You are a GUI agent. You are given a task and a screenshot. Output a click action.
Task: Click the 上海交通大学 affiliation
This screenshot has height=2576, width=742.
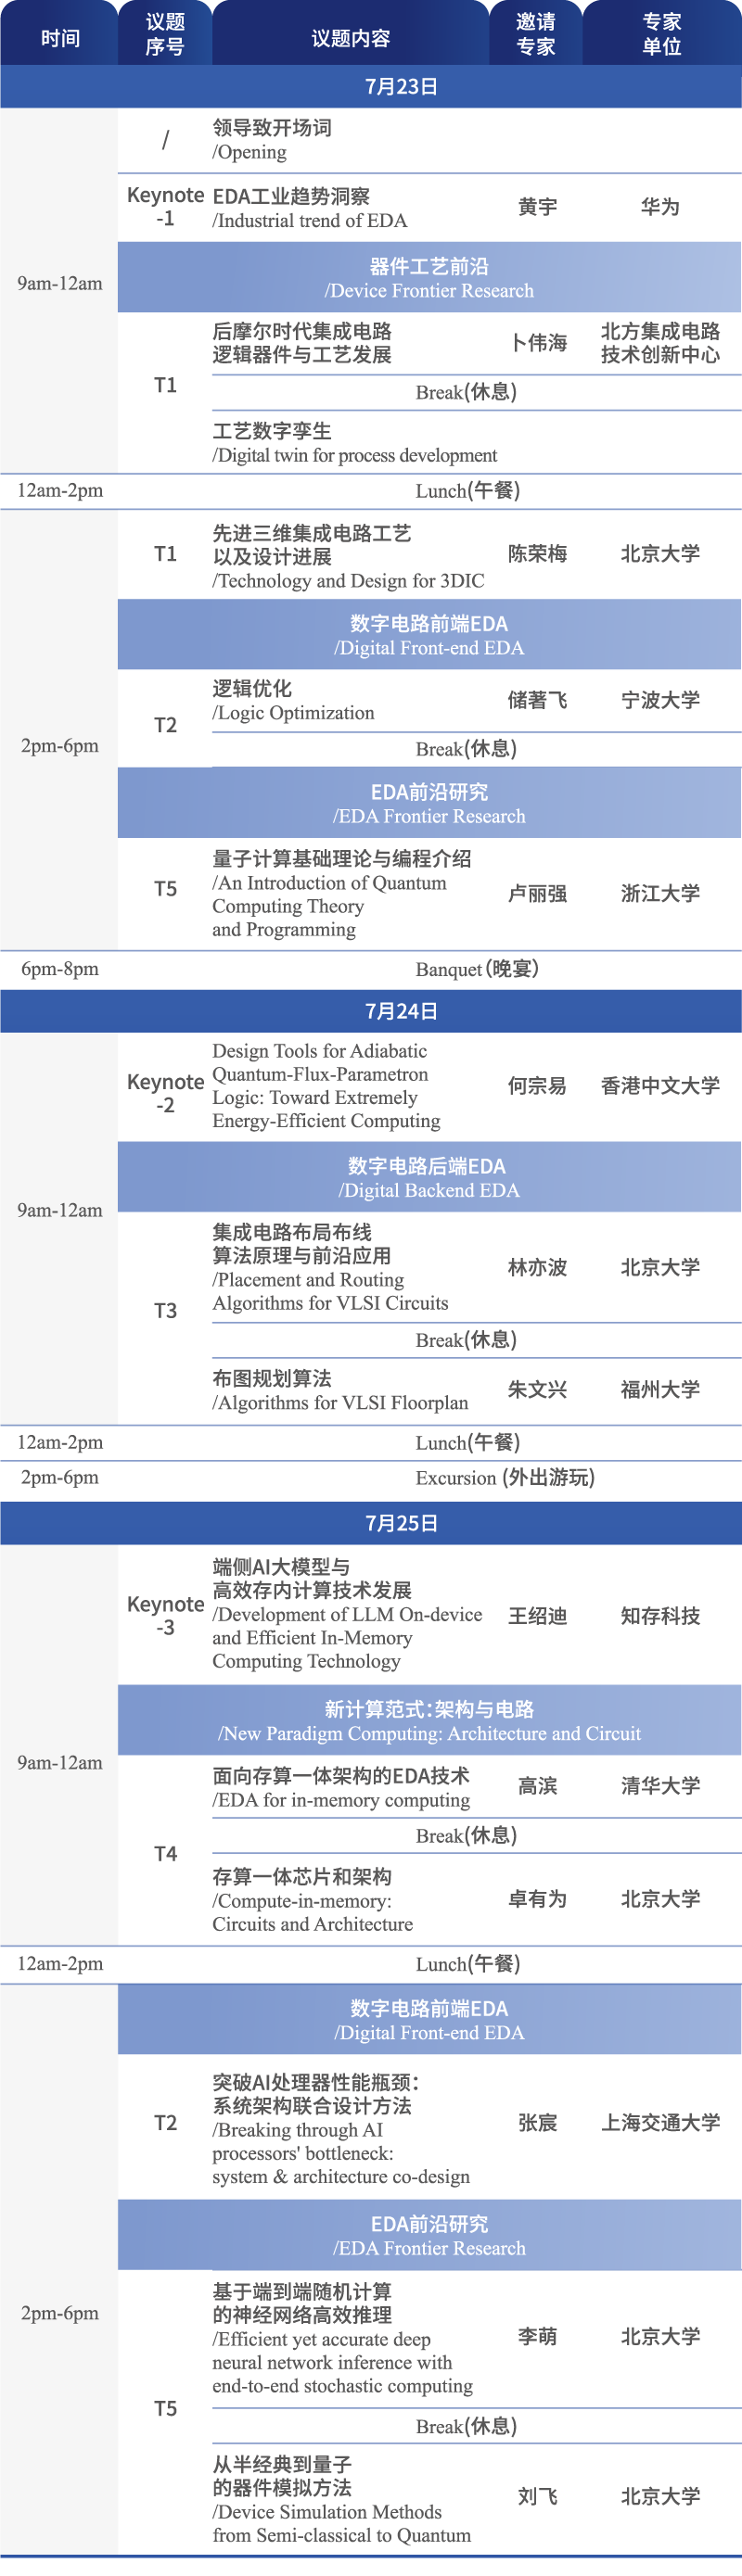[660, 2122]
